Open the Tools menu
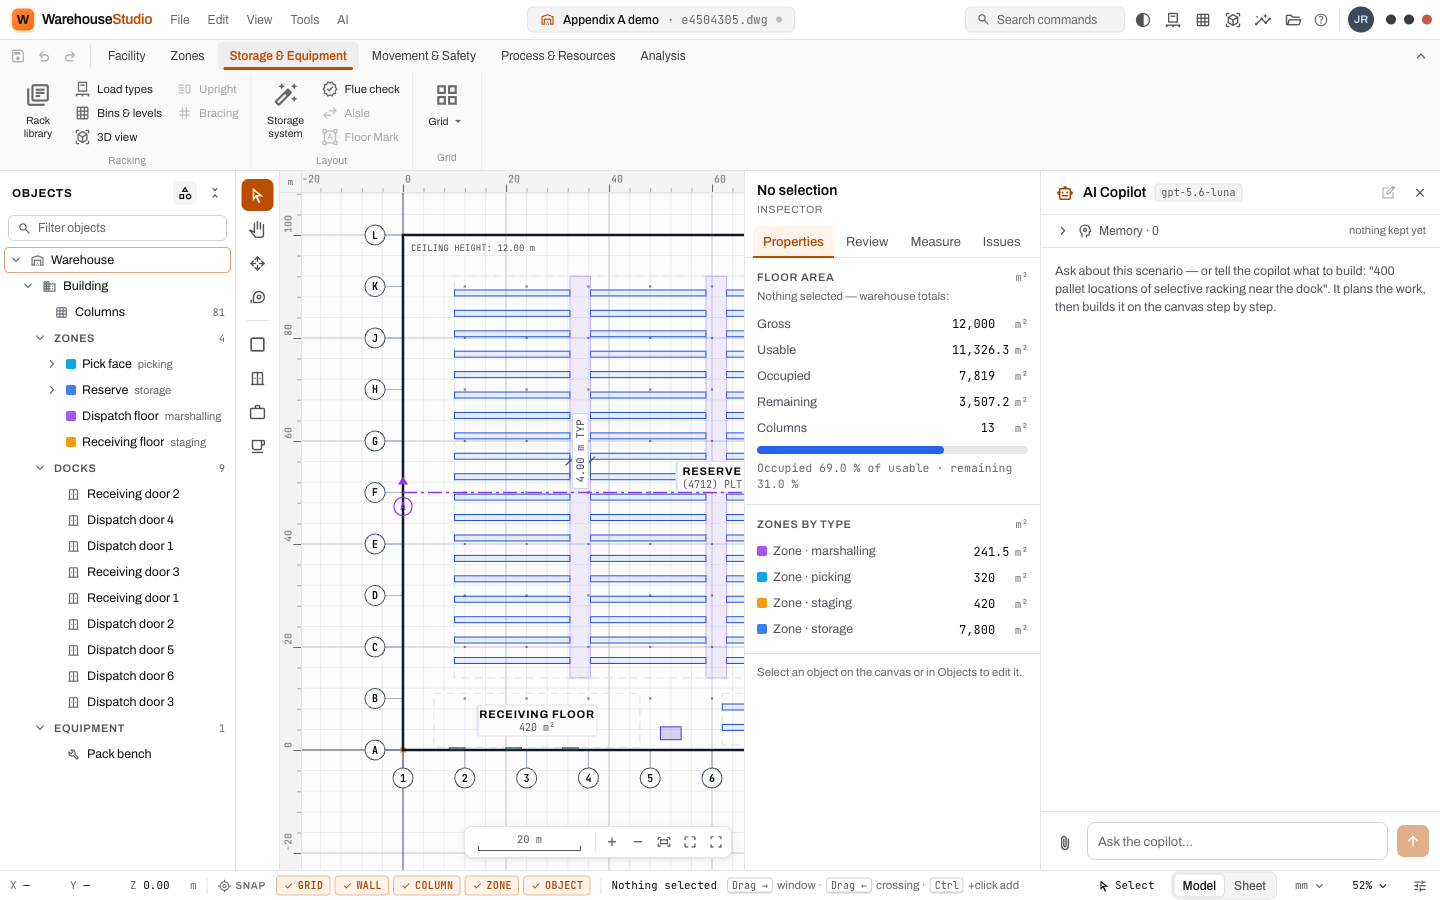Image resolution: width=1440 pixels, height=900 pixels. 305,20
